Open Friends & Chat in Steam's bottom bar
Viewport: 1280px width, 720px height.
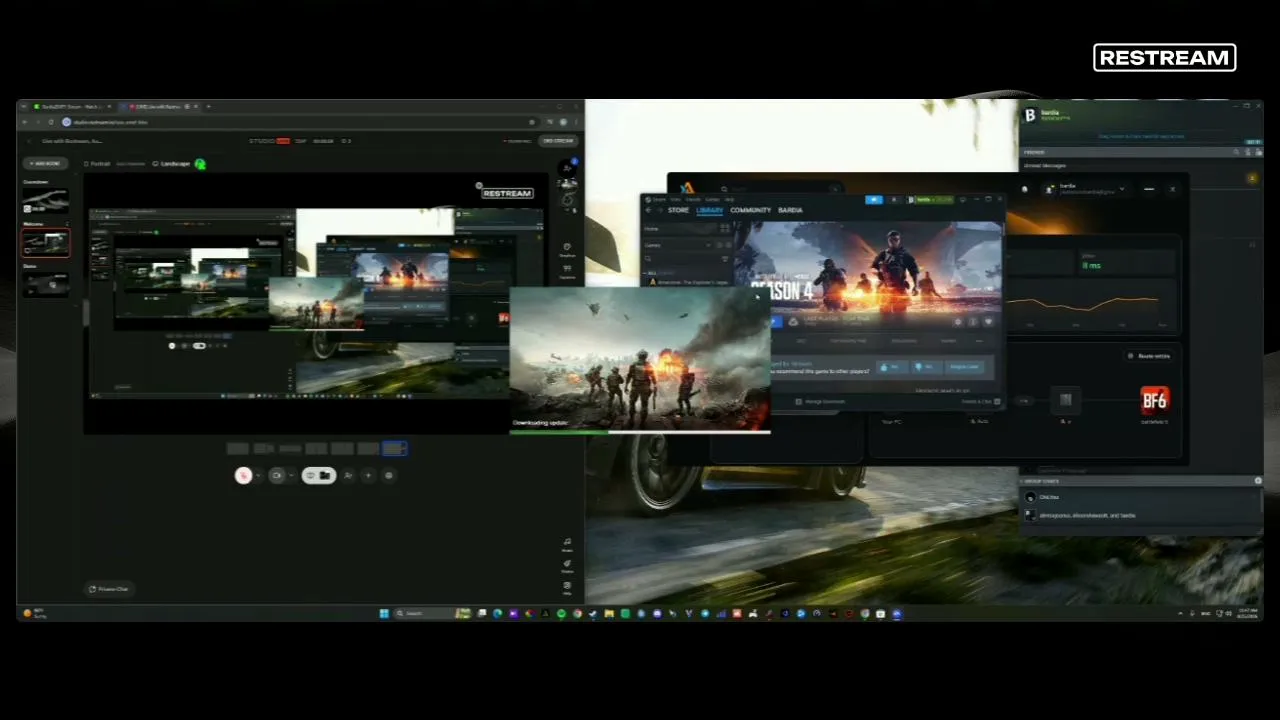pos(980,402)
